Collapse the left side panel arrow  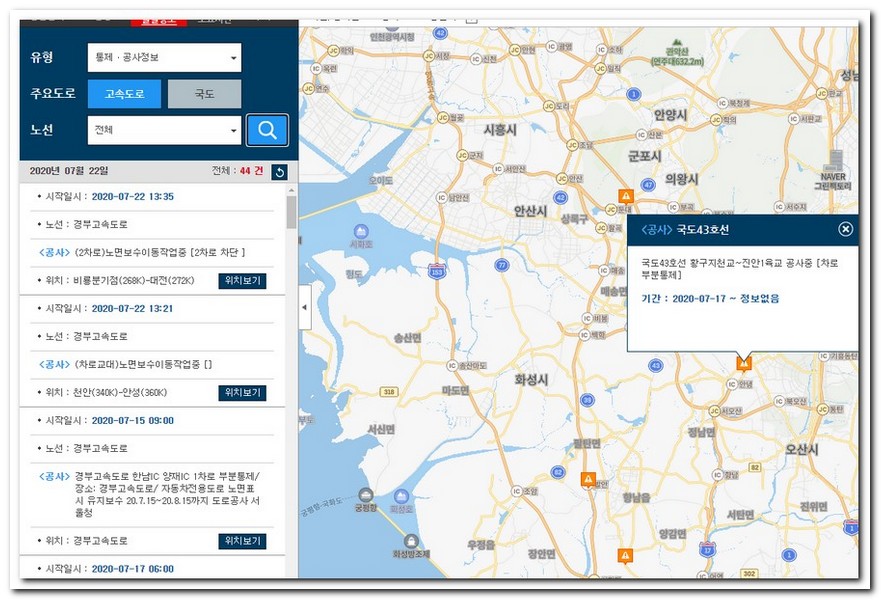[304, 308]
